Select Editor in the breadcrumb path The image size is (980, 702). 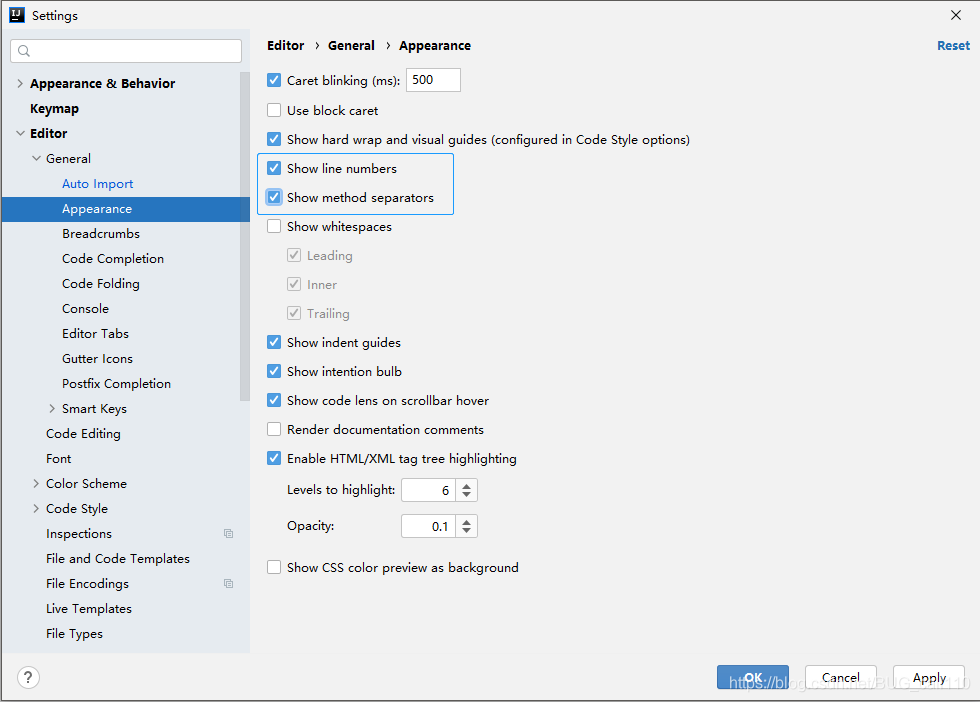tap(285, 45)
